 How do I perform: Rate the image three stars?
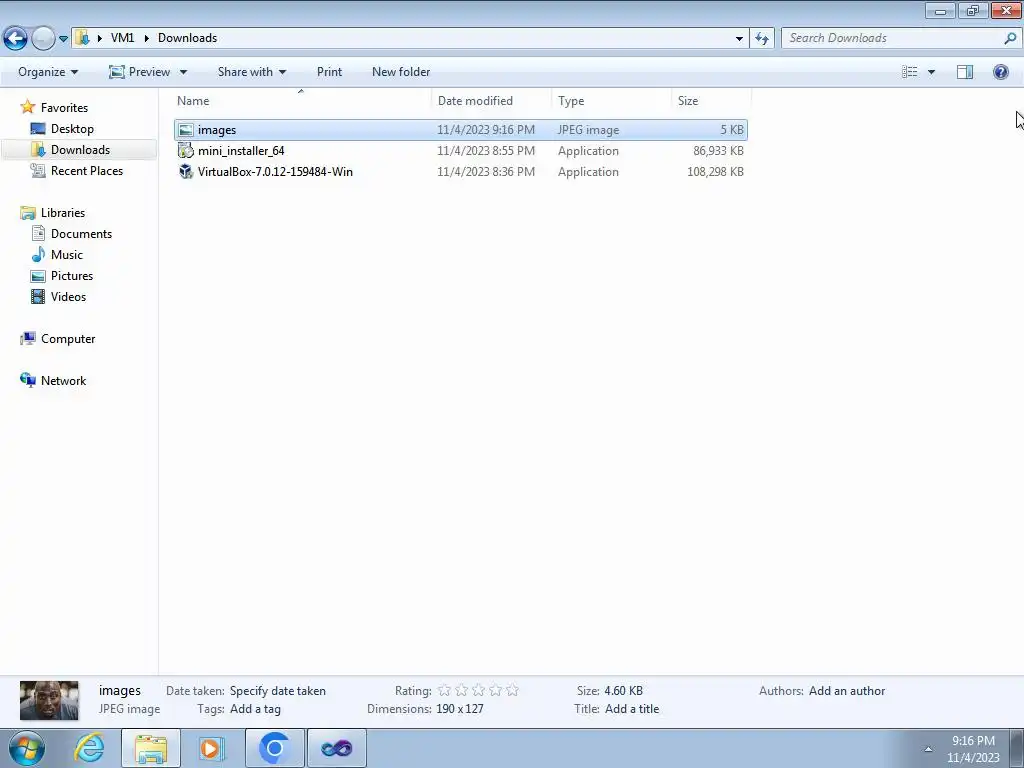click(x=479, y=690)
